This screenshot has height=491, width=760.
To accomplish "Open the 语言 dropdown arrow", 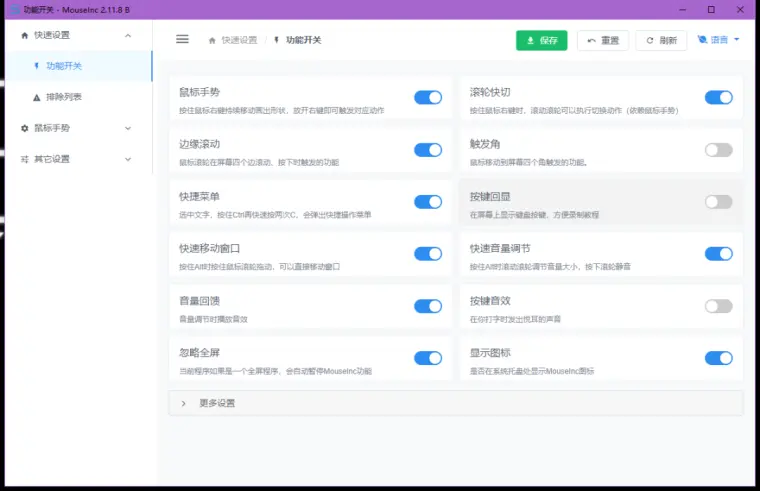I will (737, 40).
